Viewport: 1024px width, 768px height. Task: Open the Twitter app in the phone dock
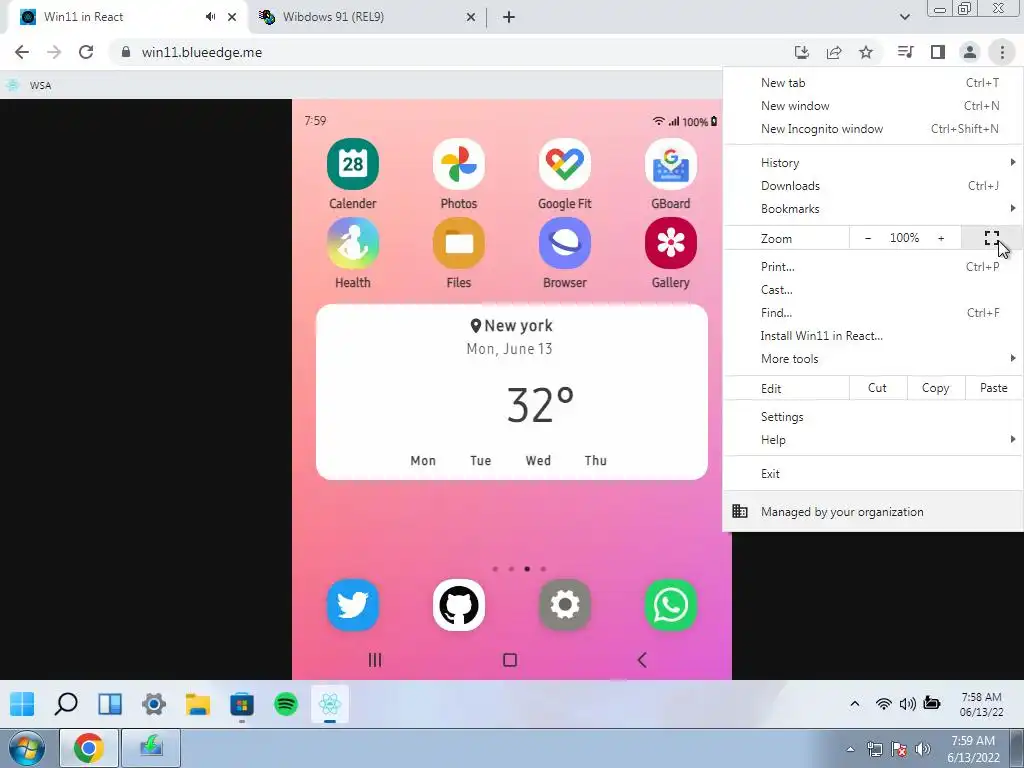[353, 605]
